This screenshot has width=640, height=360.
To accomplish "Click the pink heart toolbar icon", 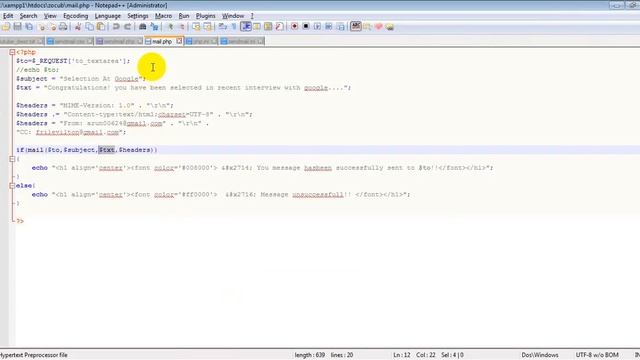I will (x=378, y=27).
